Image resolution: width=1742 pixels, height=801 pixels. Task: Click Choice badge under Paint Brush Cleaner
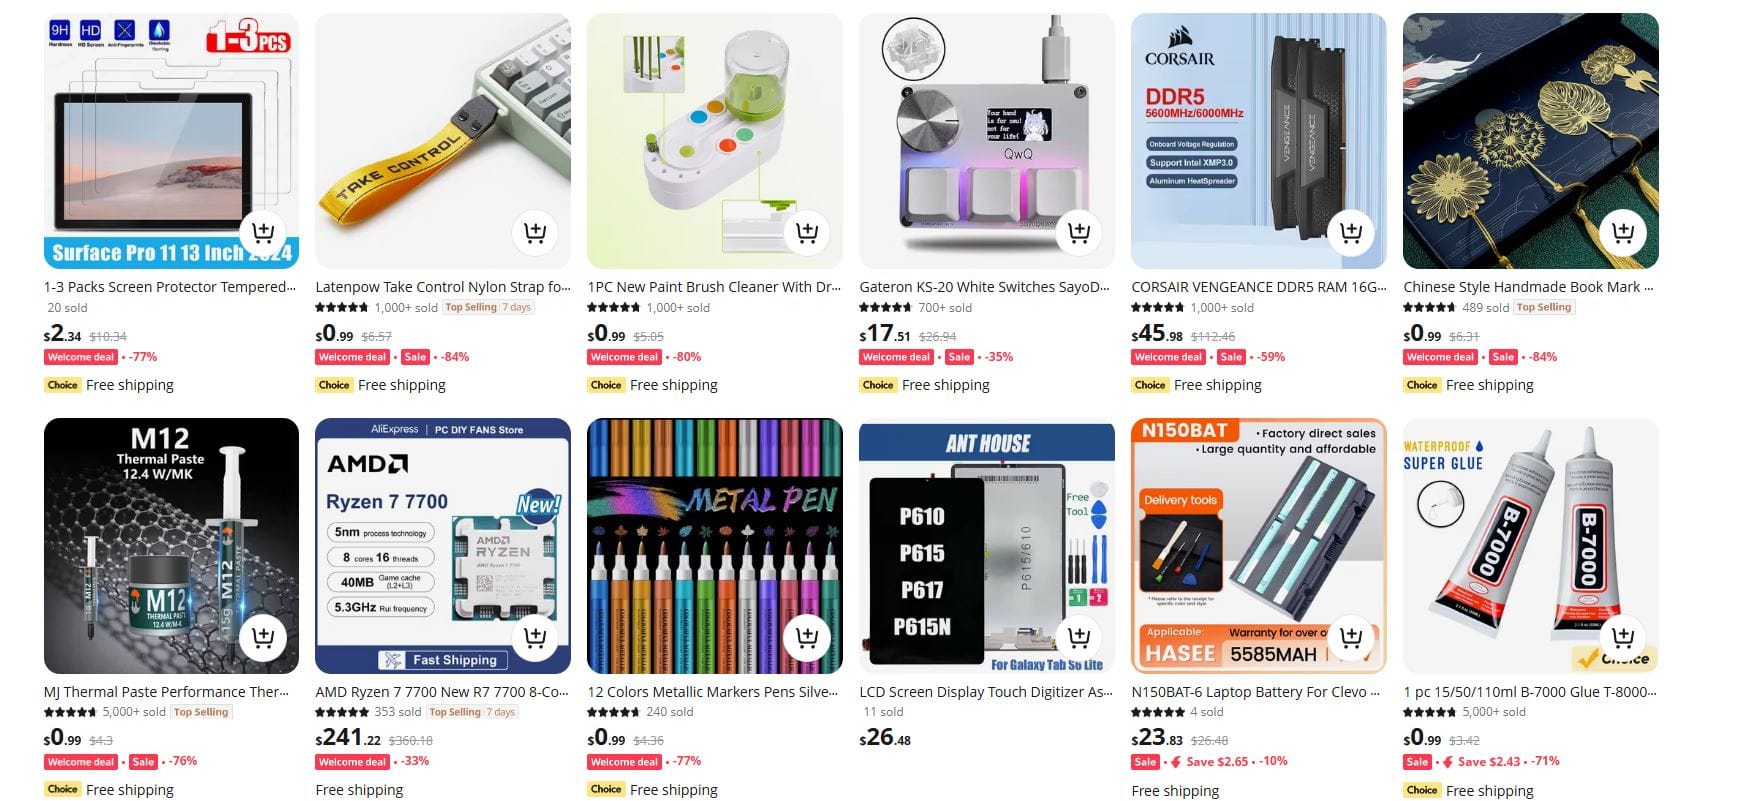[x=606, y=385]
